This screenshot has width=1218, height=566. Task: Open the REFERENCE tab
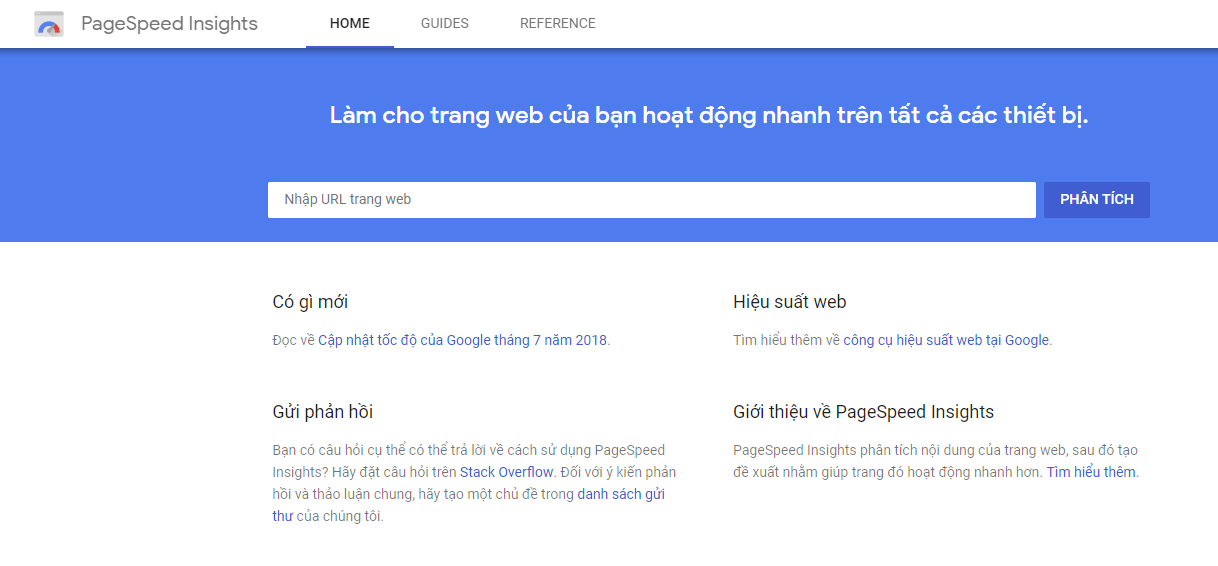(558, 24)
